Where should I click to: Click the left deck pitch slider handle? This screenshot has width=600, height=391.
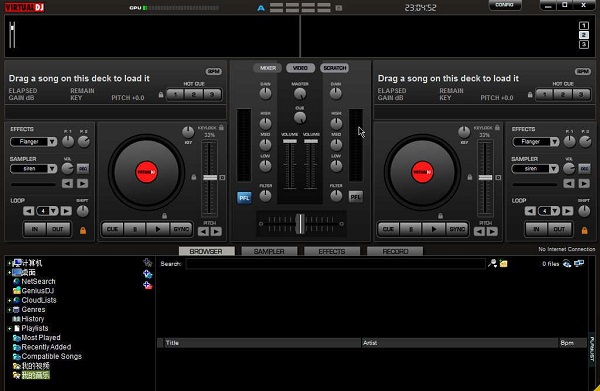pos(210,178)
